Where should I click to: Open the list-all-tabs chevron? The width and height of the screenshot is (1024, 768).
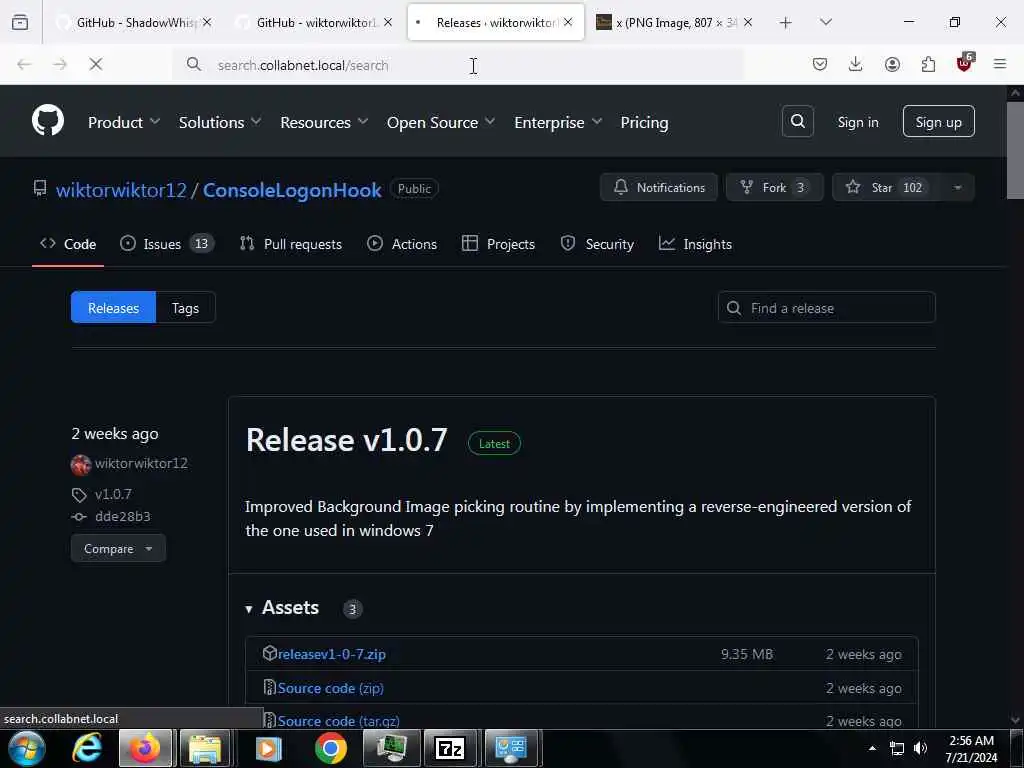[825, 22]
